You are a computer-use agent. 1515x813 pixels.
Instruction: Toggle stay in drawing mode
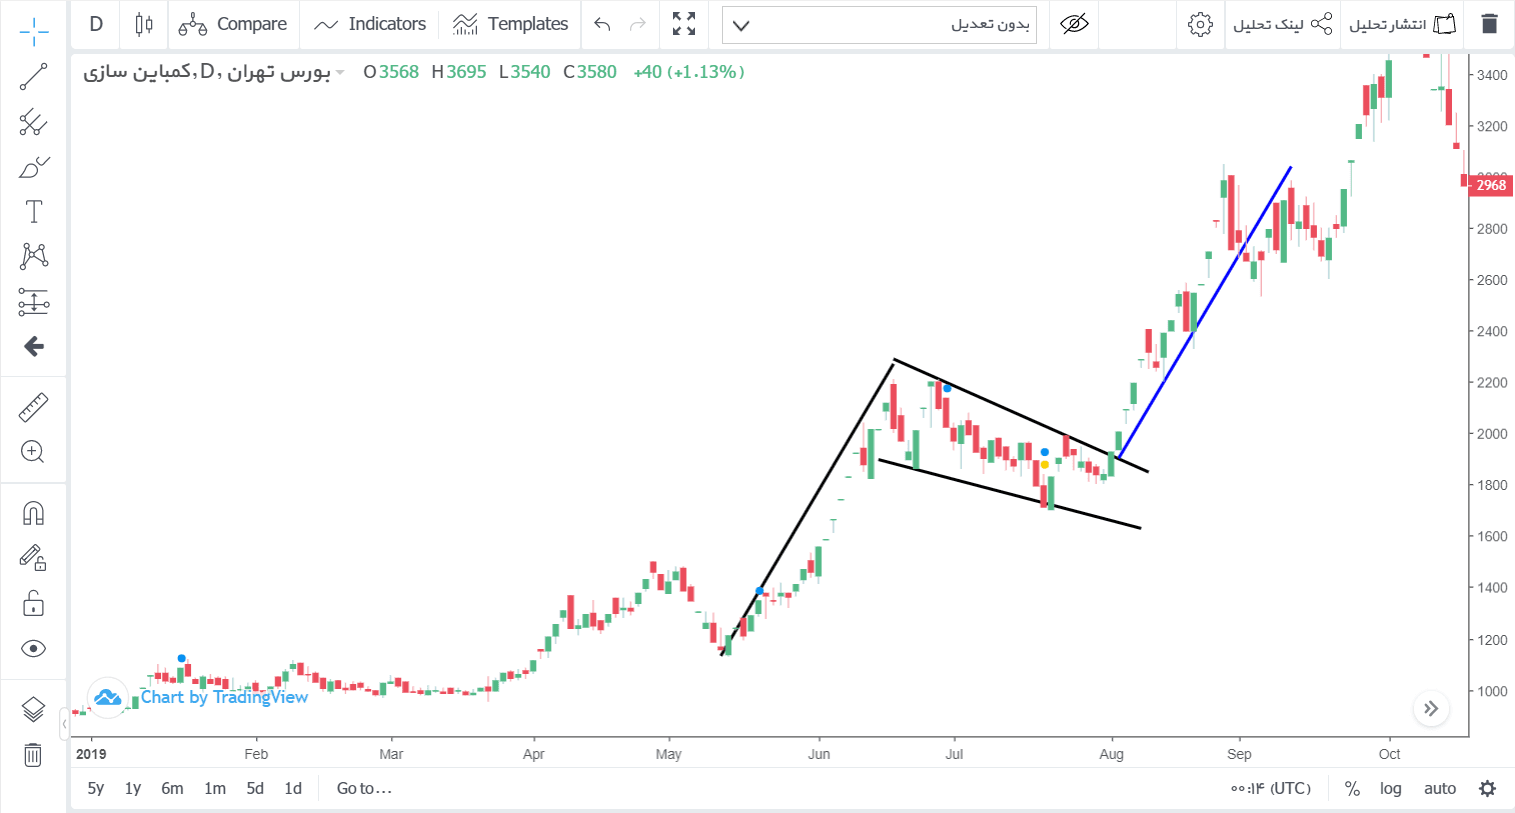pos(33,558)
